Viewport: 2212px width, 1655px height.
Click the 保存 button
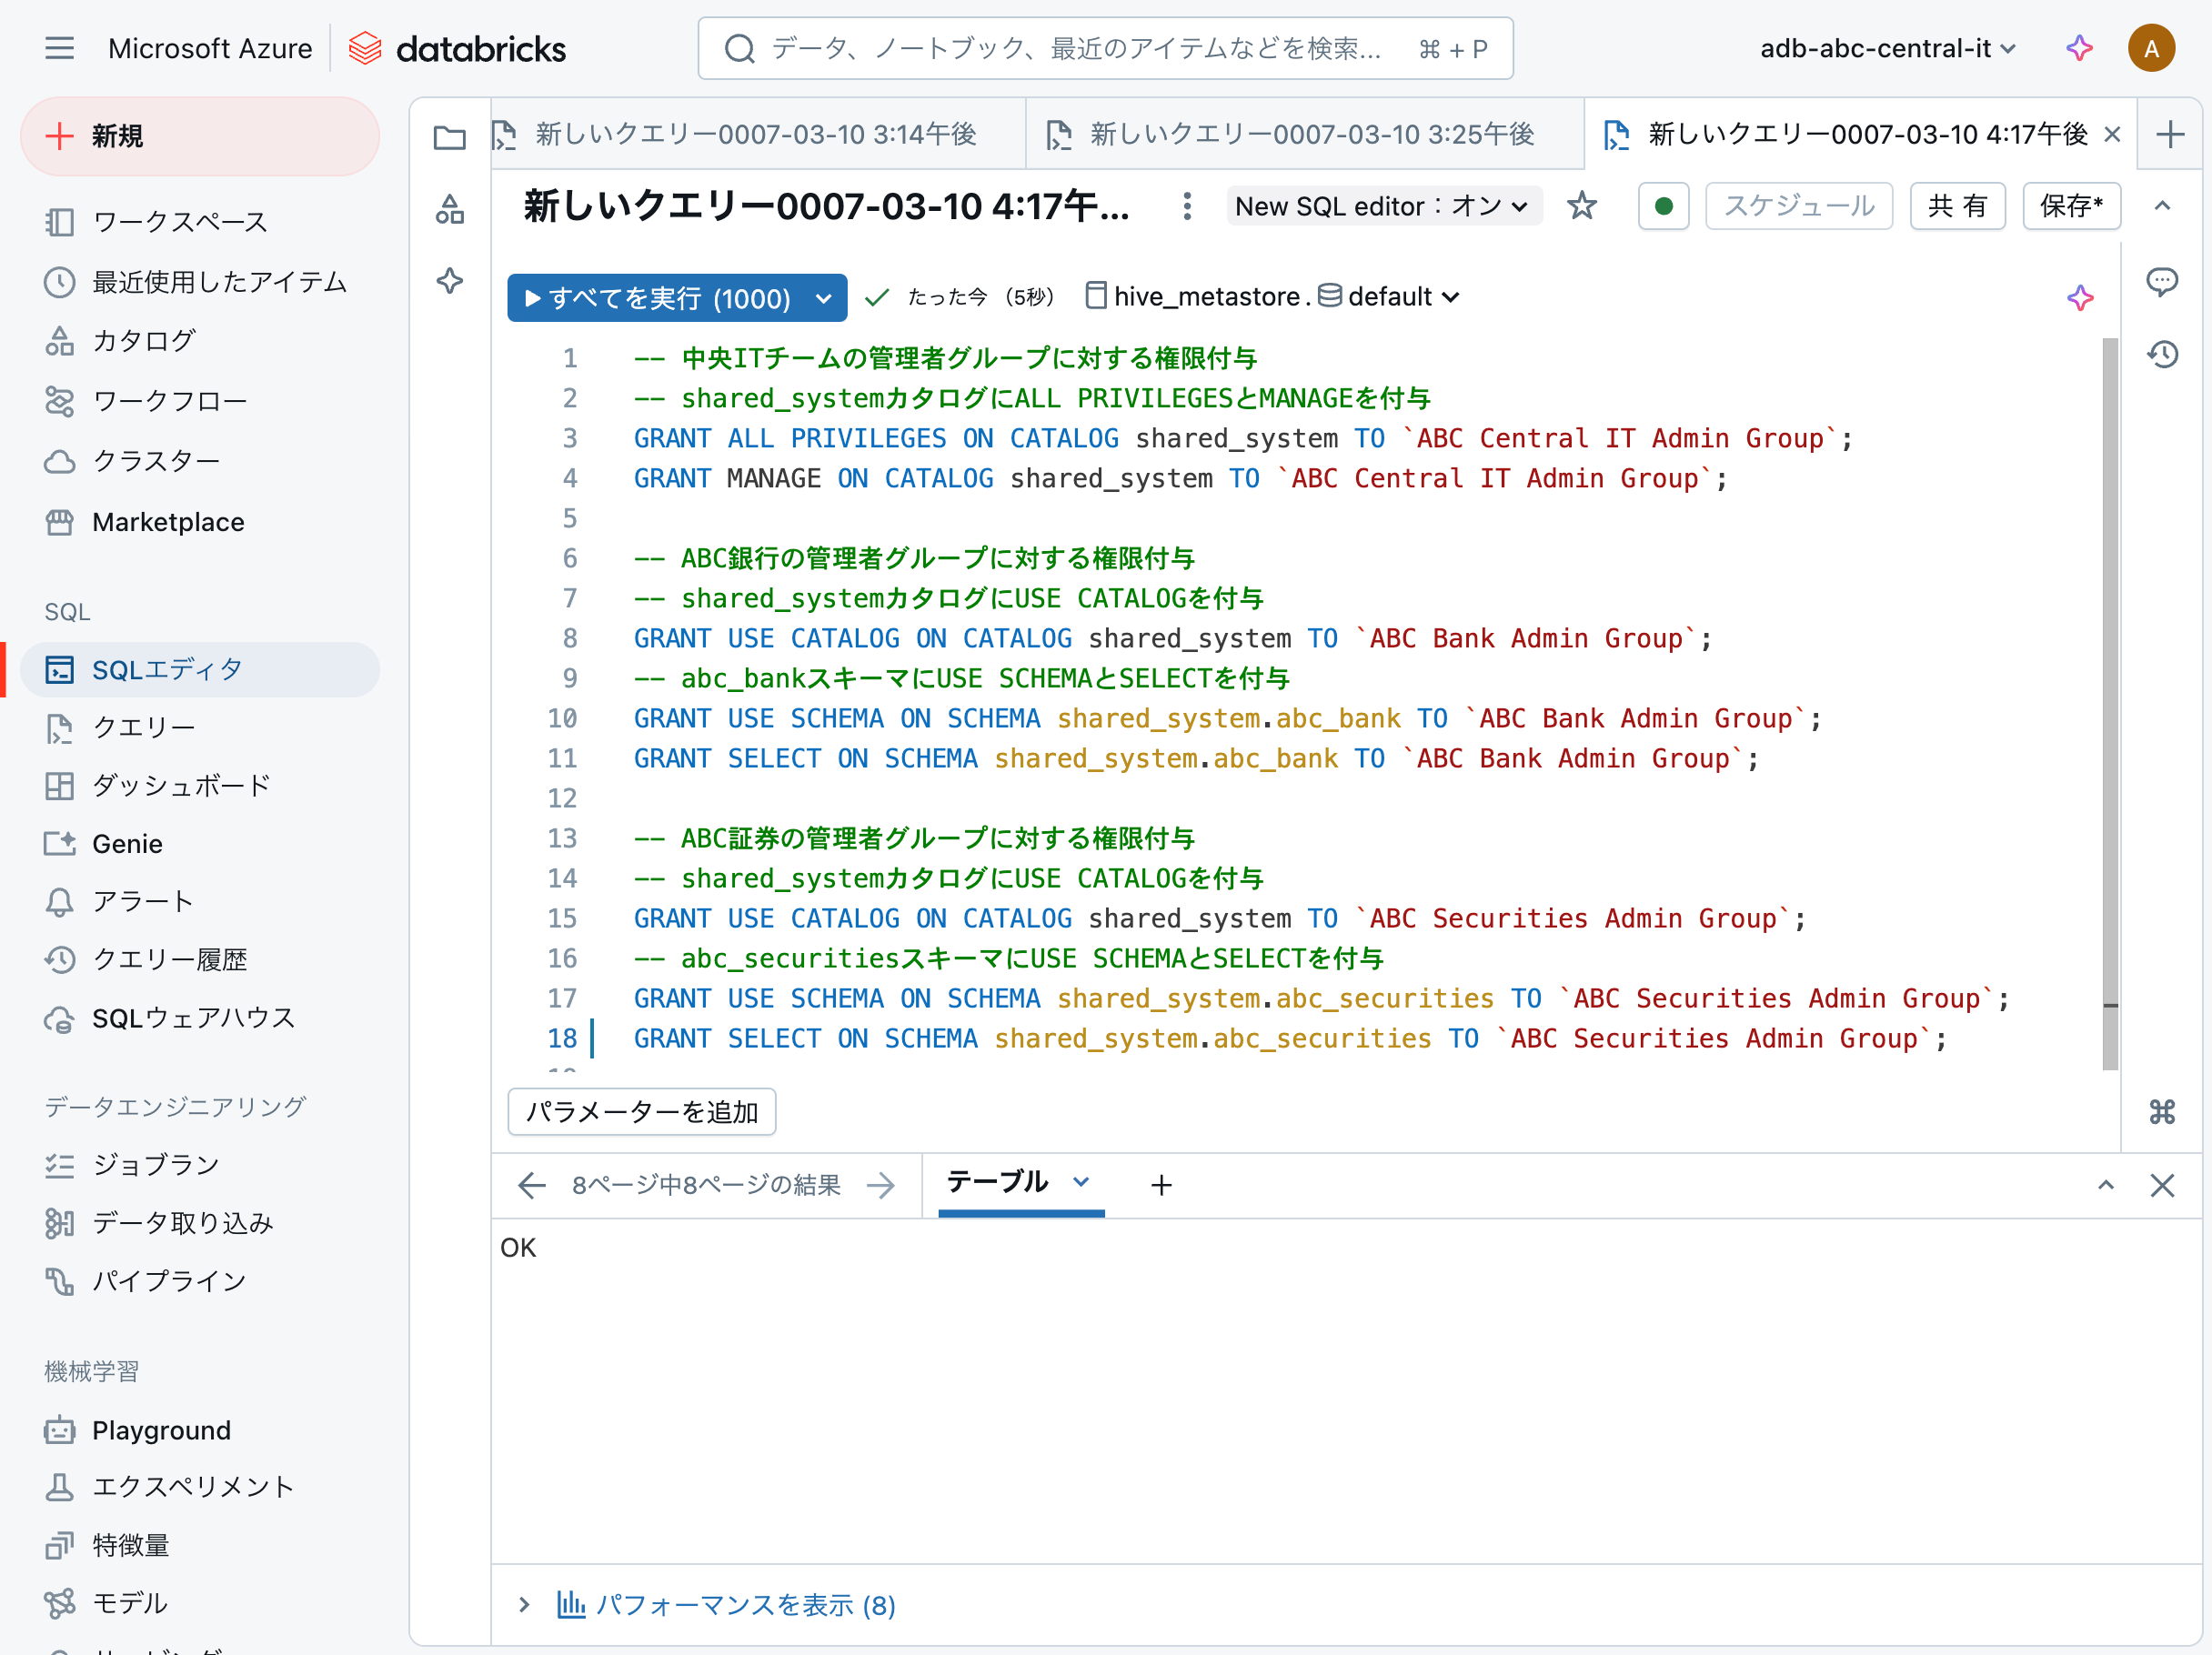click(x=2071, y=206)
